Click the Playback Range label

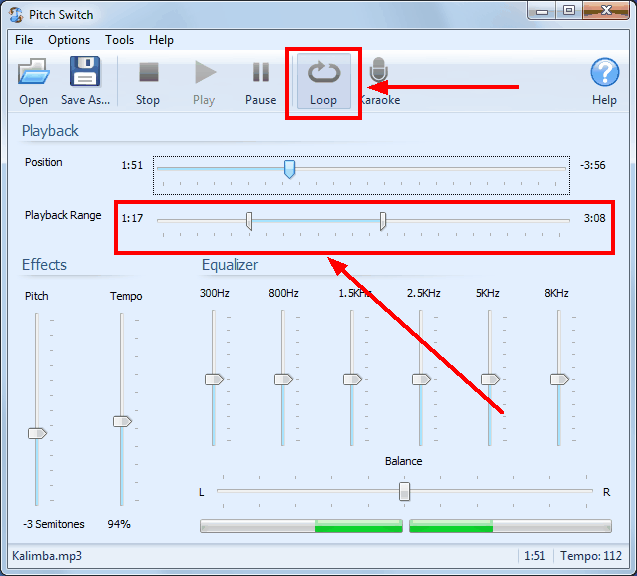coord(63,215)
